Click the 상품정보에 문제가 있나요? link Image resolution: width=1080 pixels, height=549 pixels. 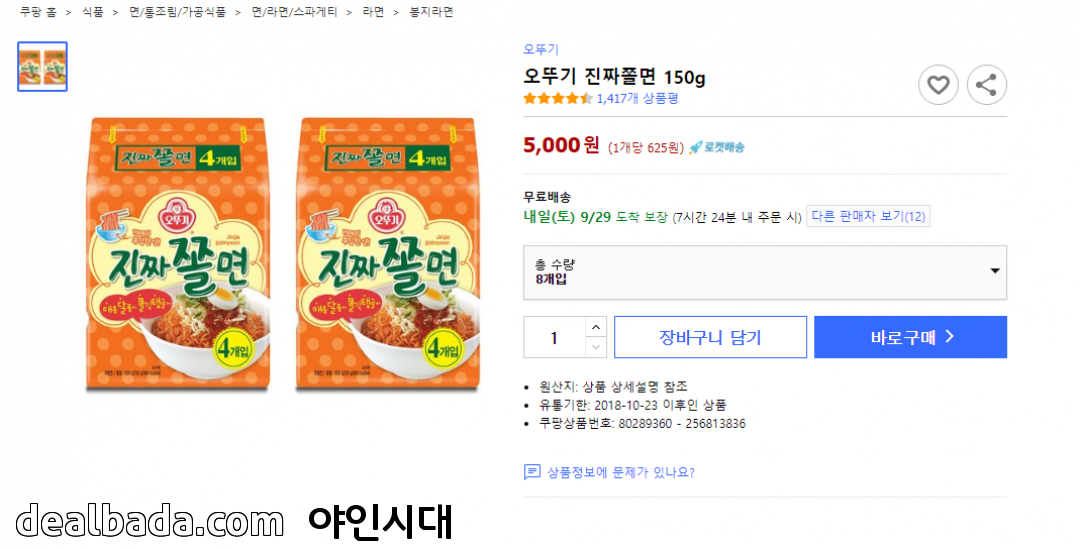[620, 472]
